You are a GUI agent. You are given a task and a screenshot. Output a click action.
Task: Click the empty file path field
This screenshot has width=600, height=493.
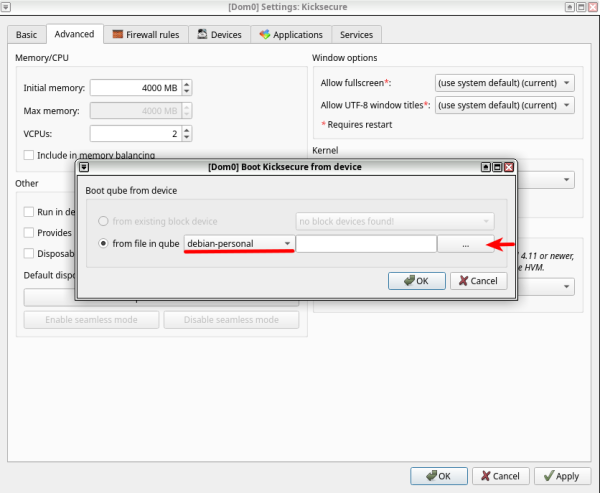(x=366, y=243)
